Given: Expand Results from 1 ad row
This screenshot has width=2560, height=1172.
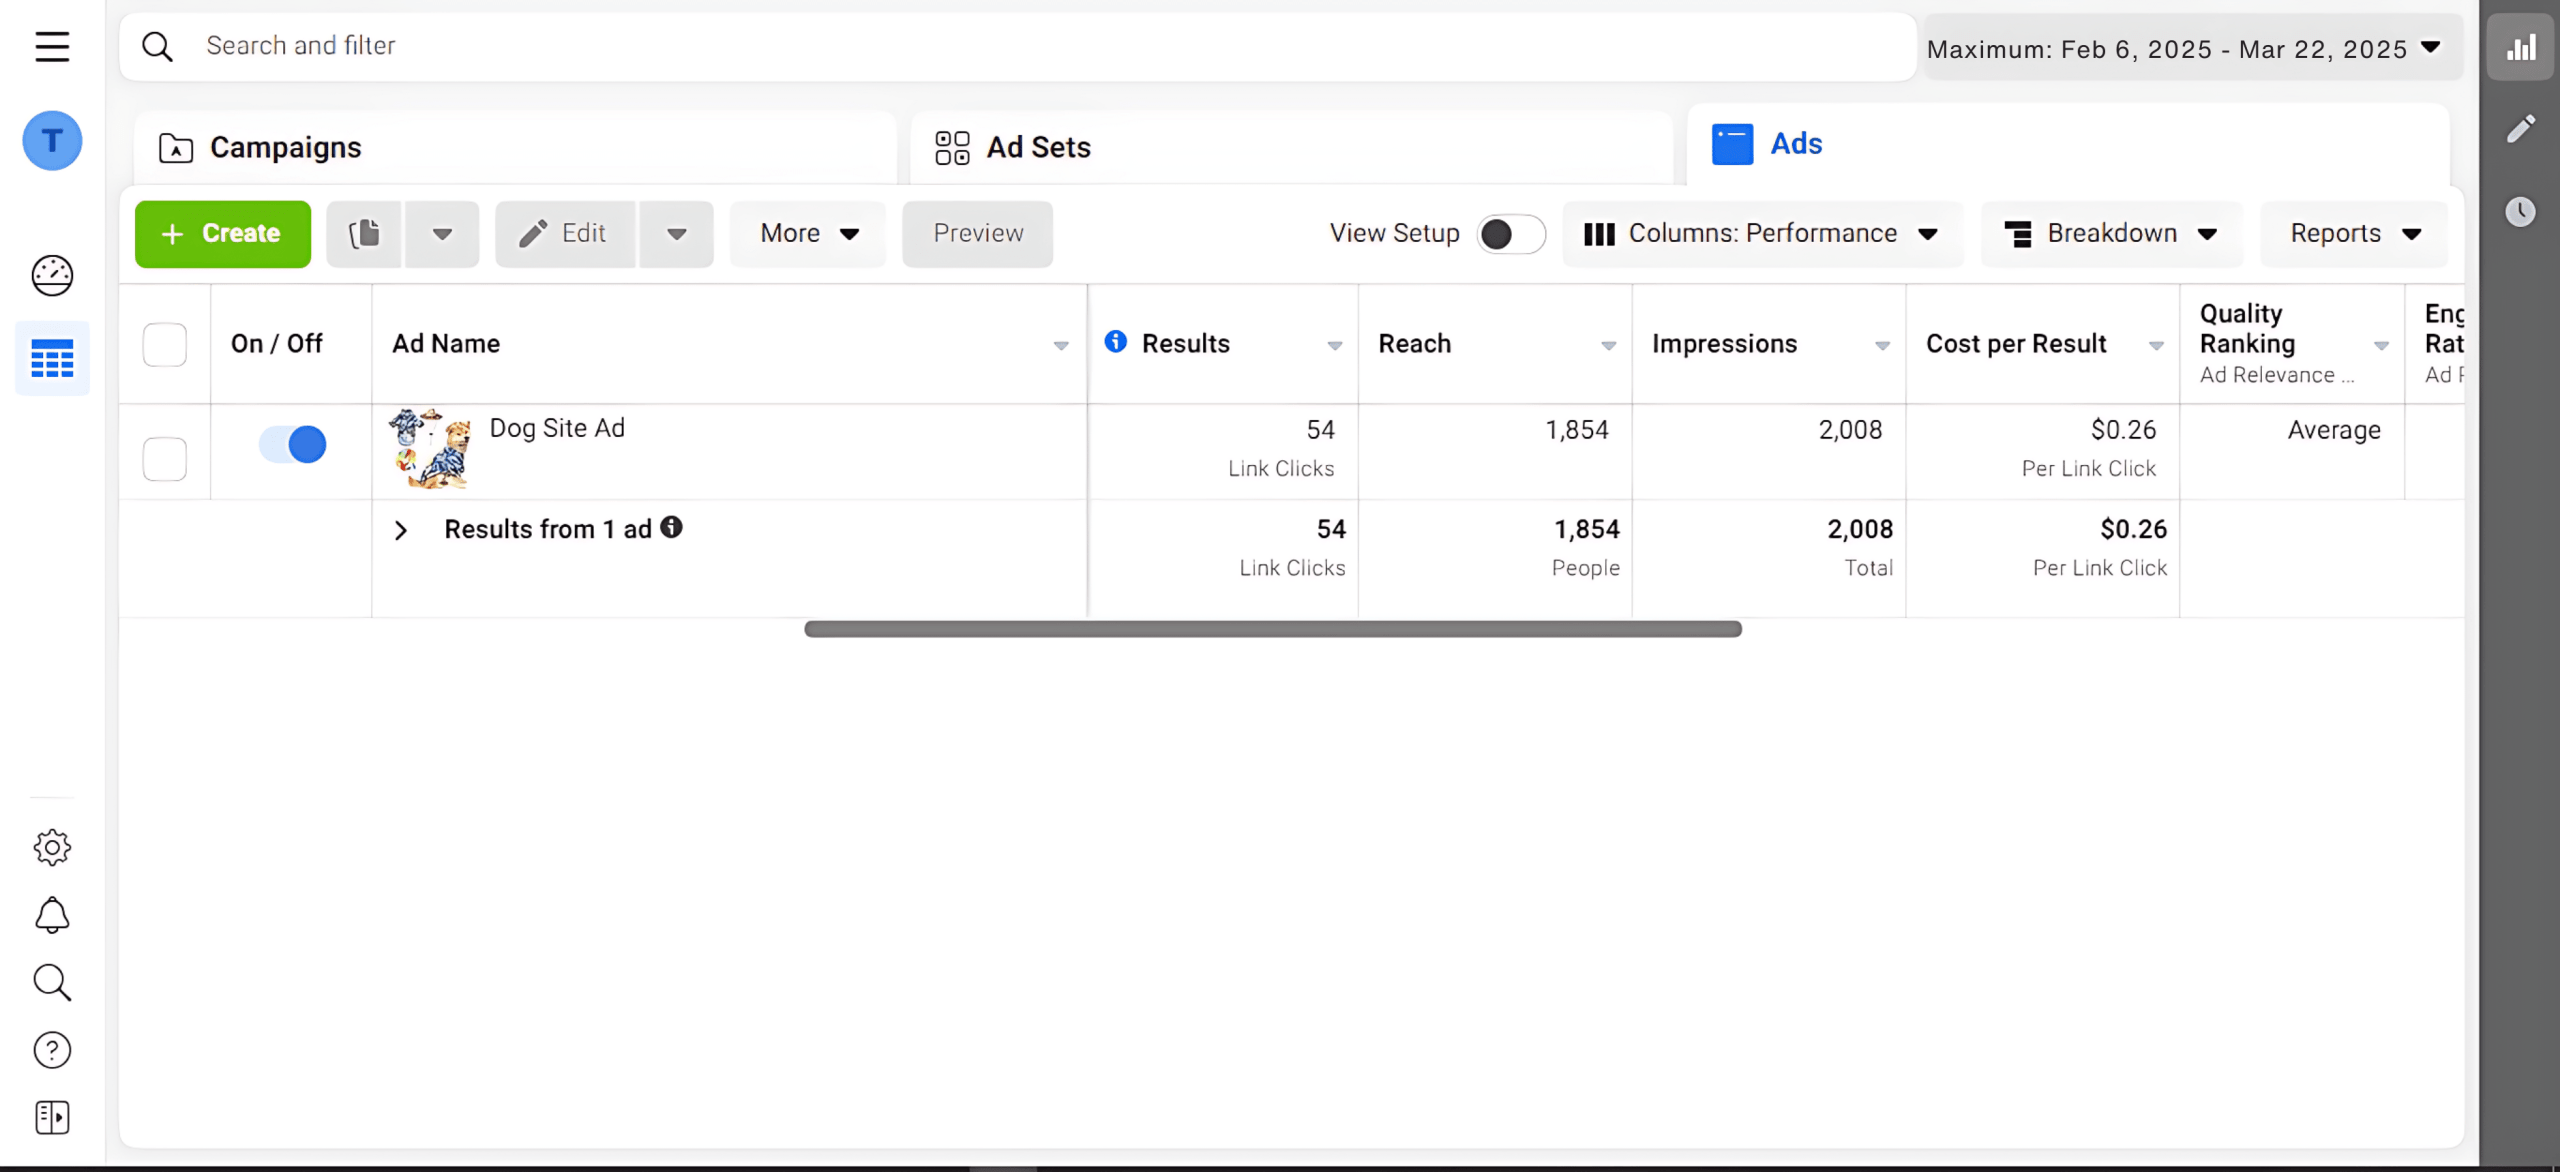Looking at the screenshot, I should [x=401, y=530].
